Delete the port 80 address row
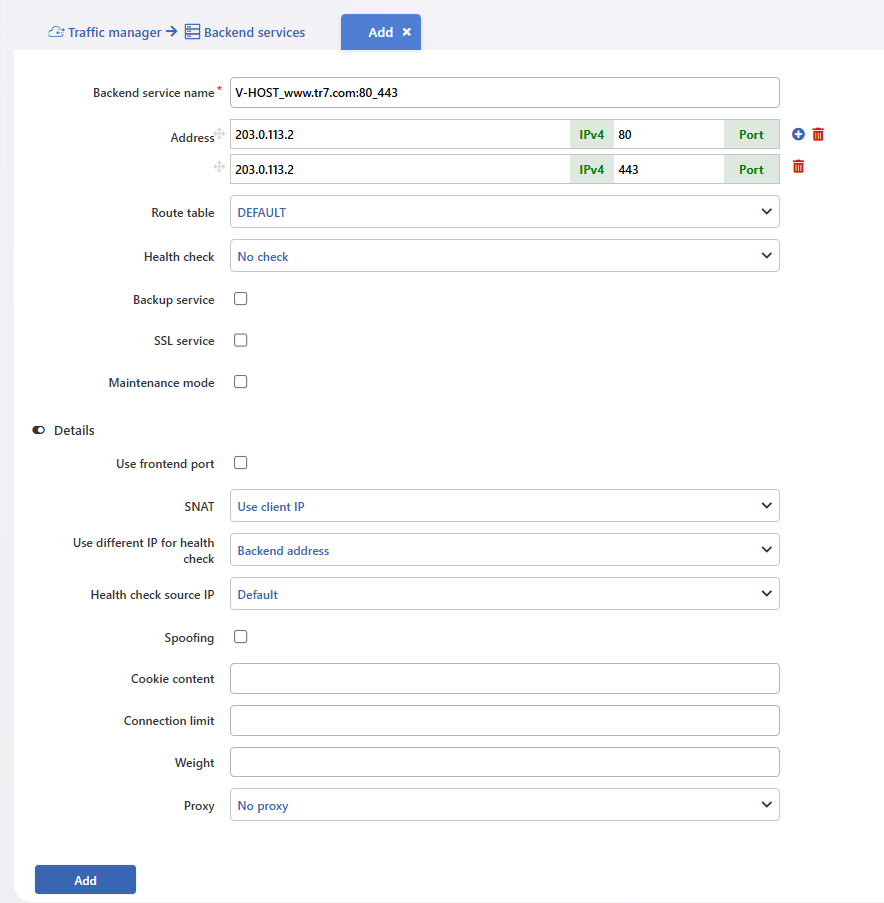Viewport: 884px width, 903px height. click(818, 134)
